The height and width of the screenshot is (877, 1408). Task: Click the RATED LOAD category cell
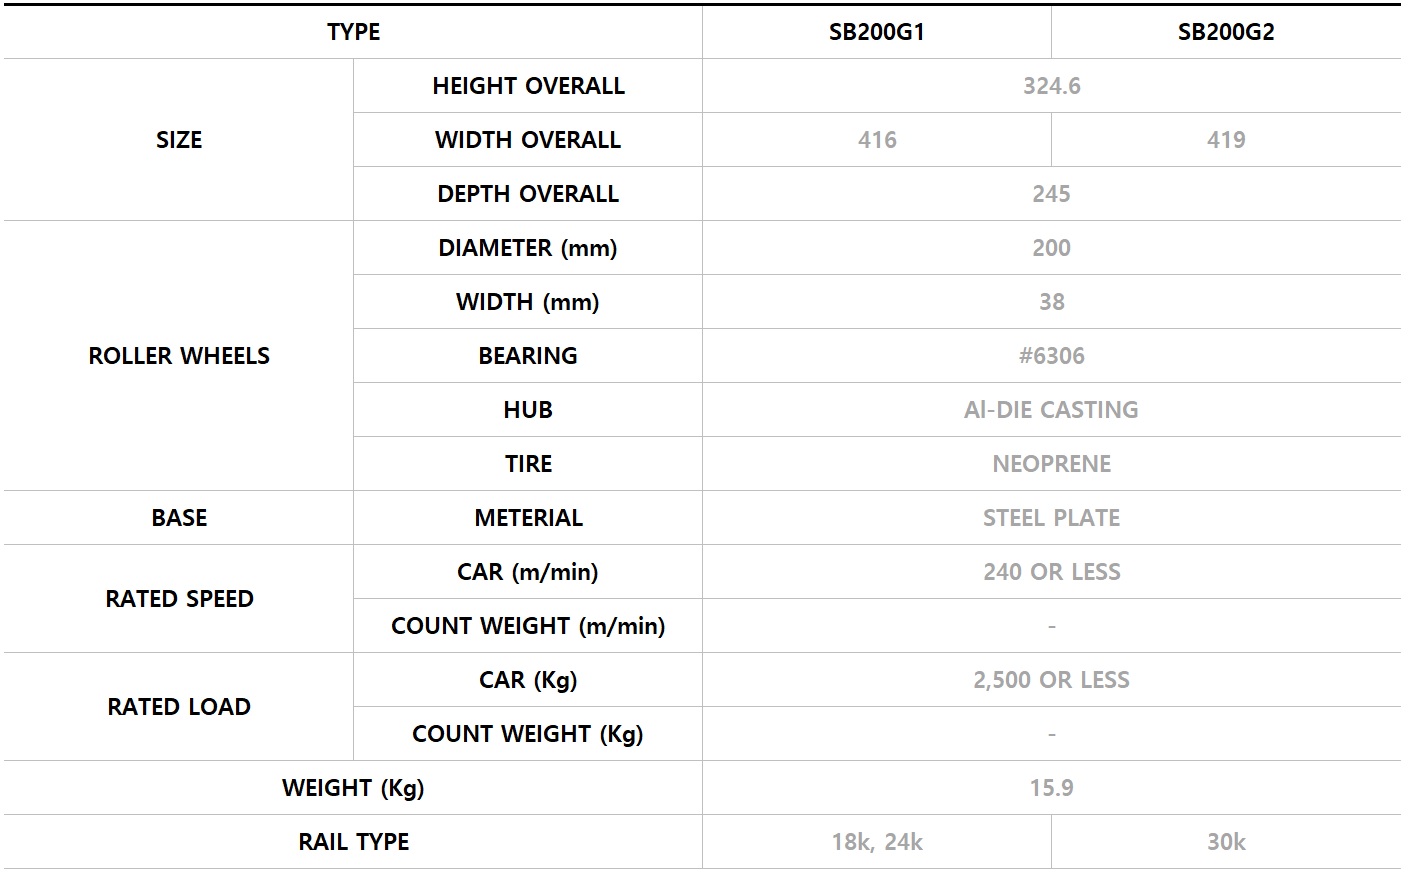[x=179, y=707]
